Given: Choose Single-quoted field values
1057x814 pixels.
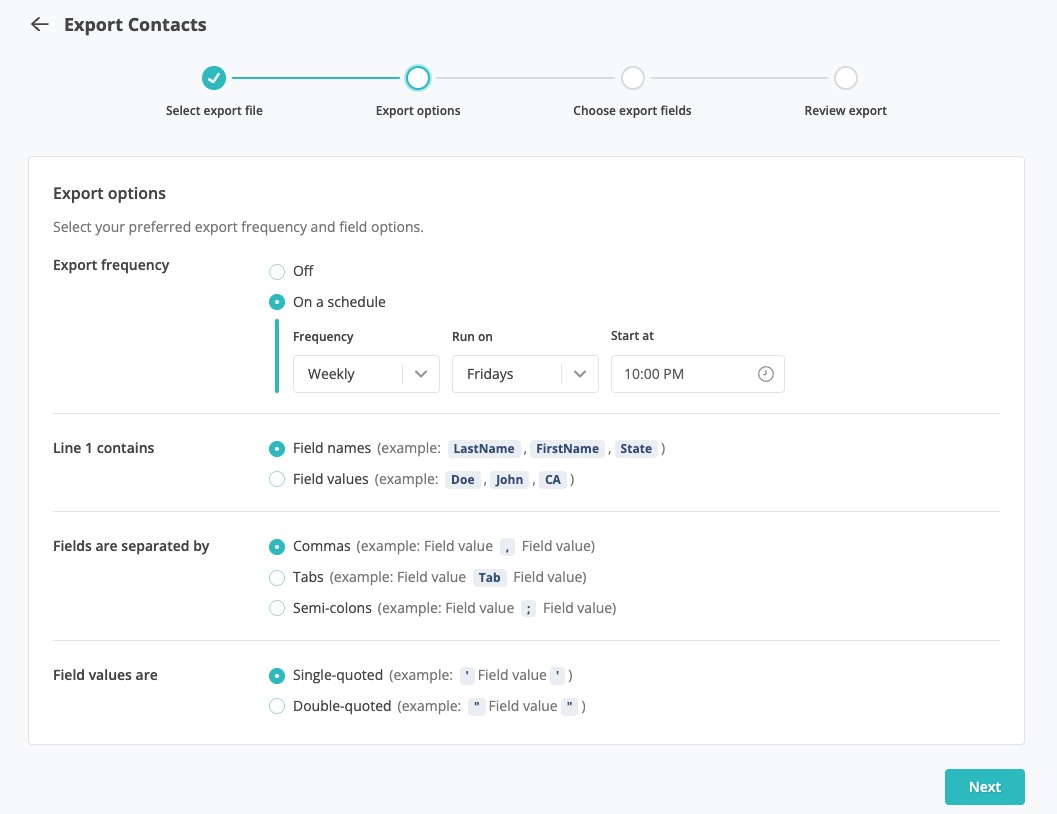Looking at the screenshot, I should click(276, 675).
